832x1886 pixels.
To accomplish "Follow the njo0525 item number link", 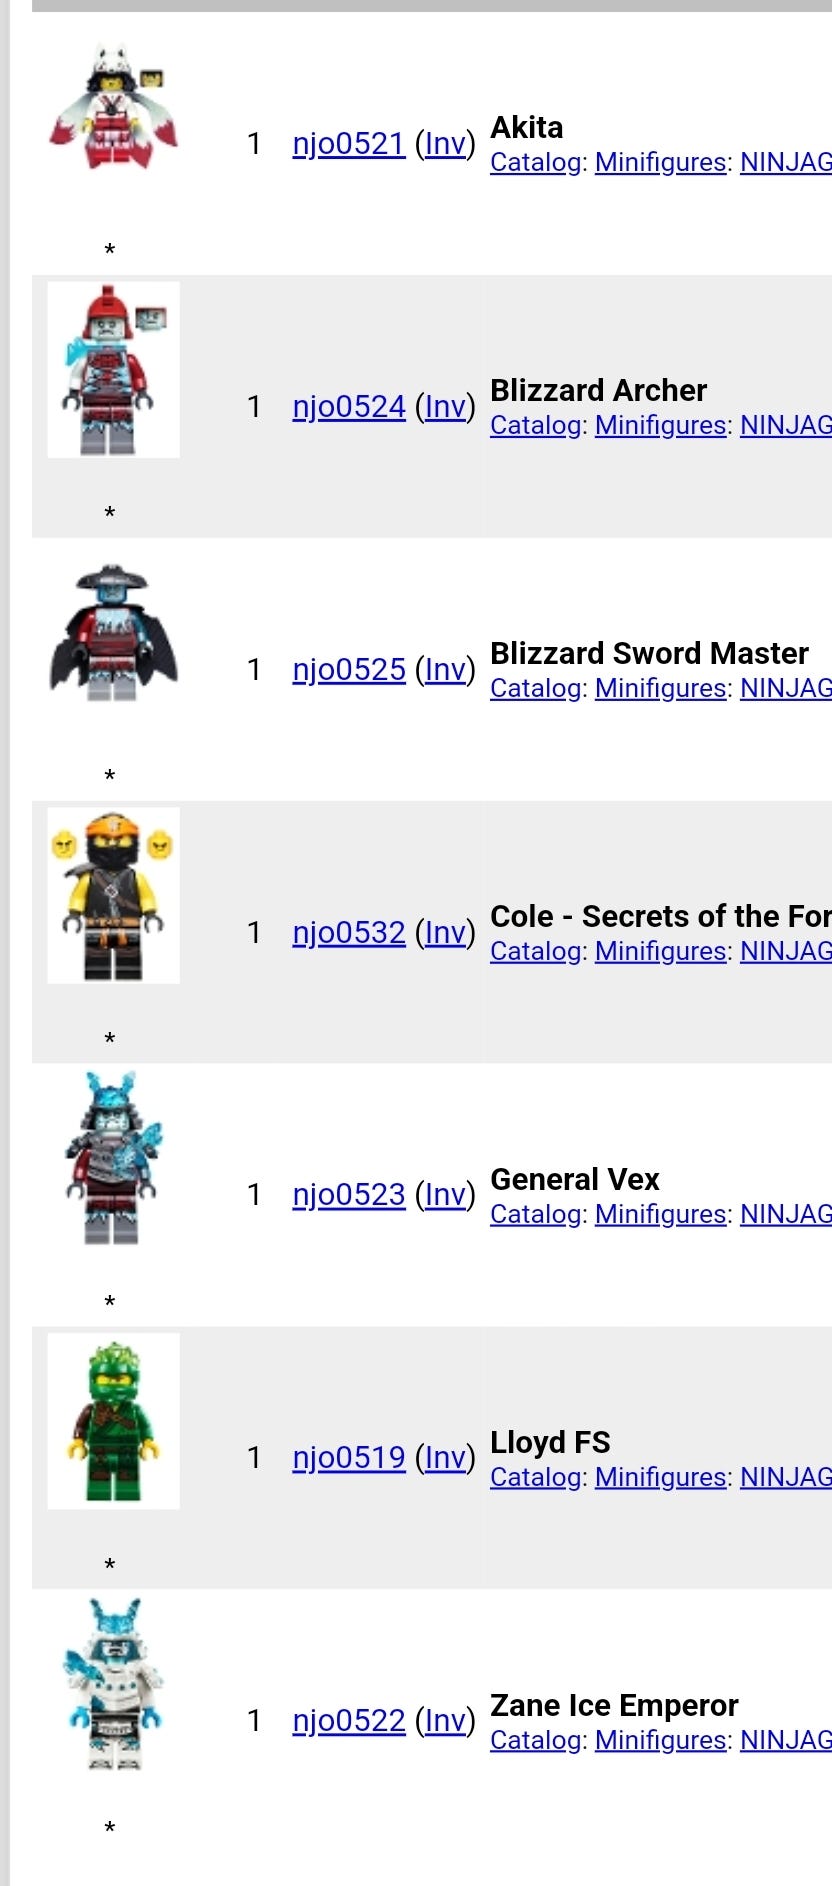I will tap(348, 670).
